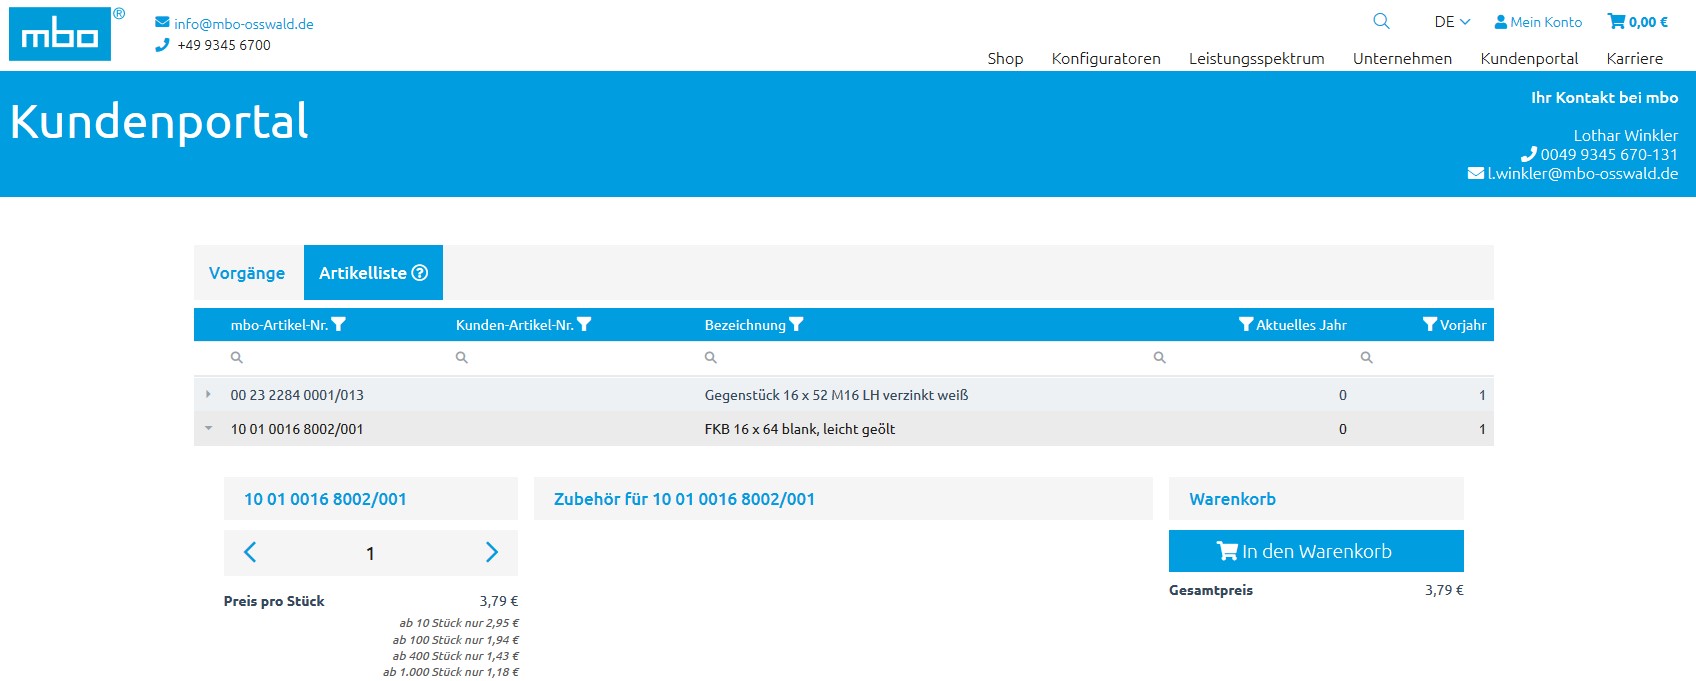Email l.winkler@mbo-osswald.de contact link
The height and width of the screenshot is (681, 1696).
[x=1581, y=173]
